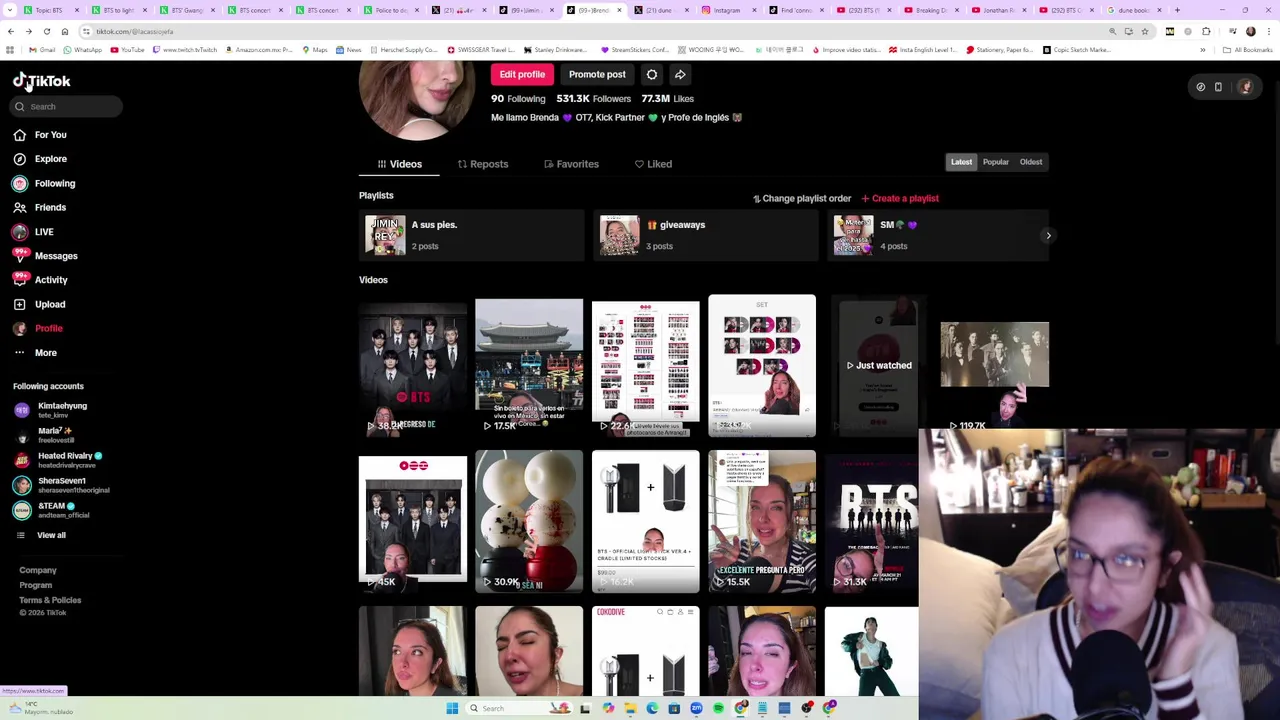Sort videos by Popular
The image size is (1280, 720).
tap(995, 162)
